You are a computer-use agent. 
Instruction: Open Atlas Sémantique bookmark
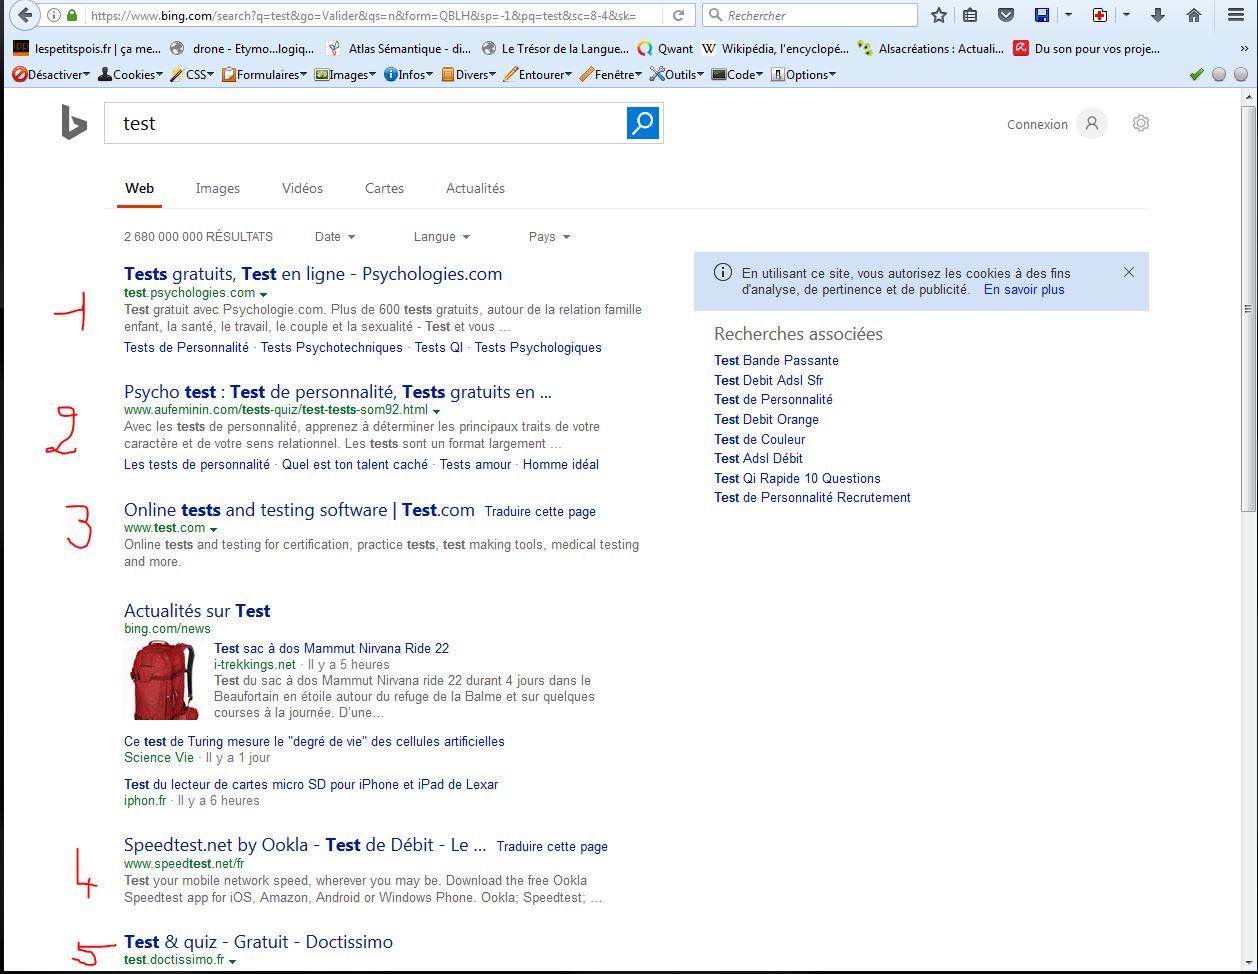coord(400,48)
